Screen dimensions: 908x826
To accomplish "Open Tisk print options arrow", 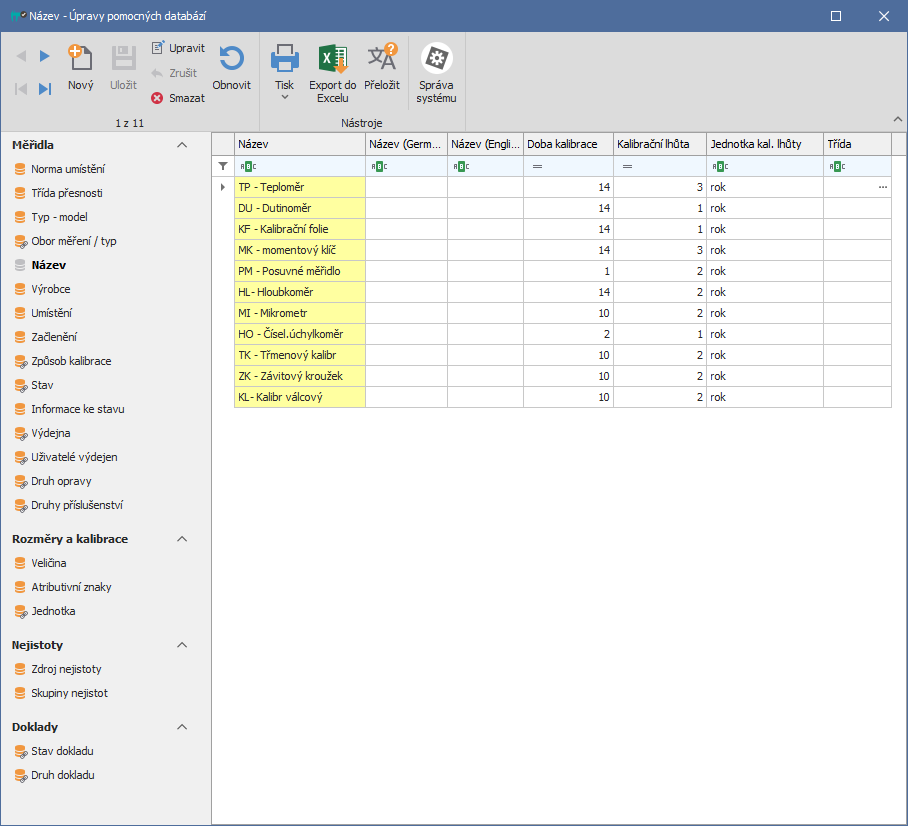I will [284, 97].
